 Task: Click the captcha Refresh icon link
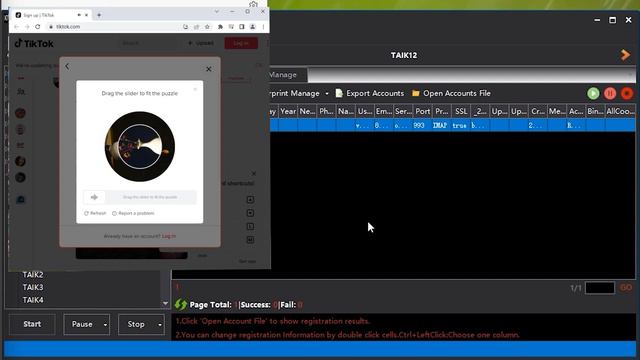[95, 213]
